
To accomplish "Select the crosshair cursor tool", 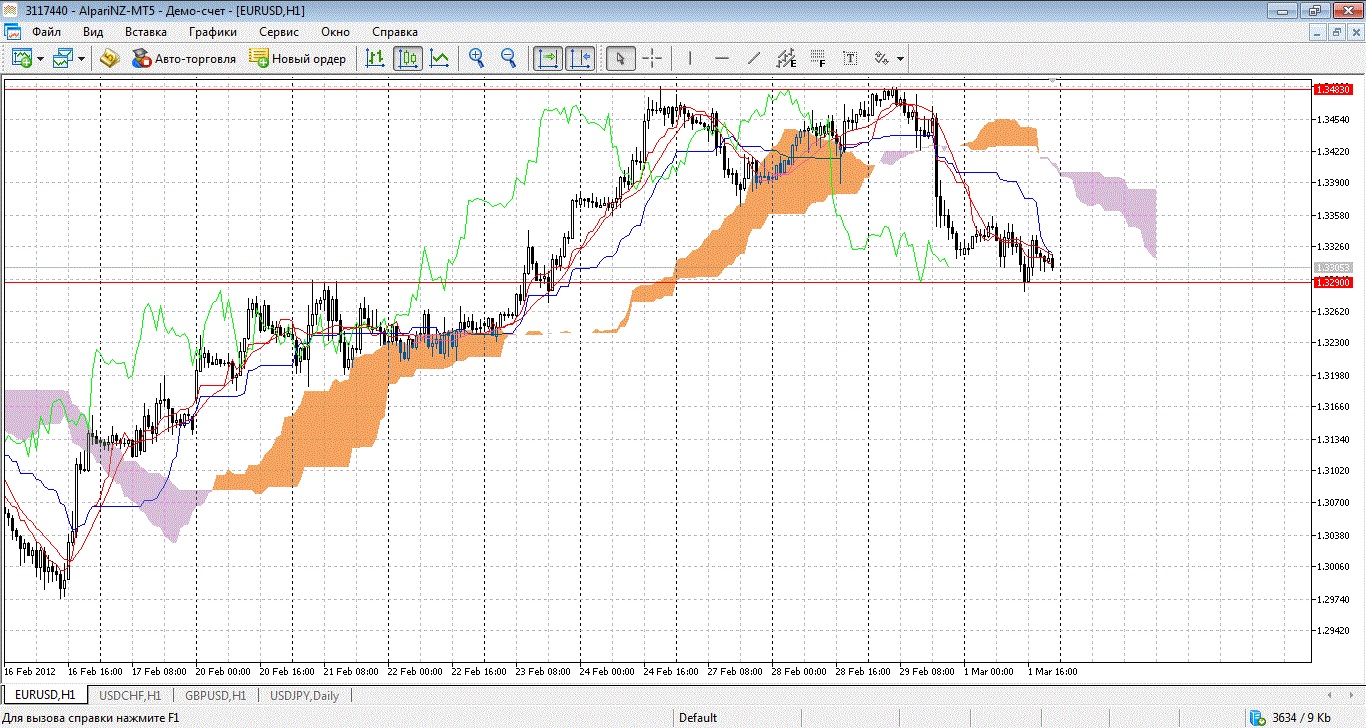I will click(652, 58).
